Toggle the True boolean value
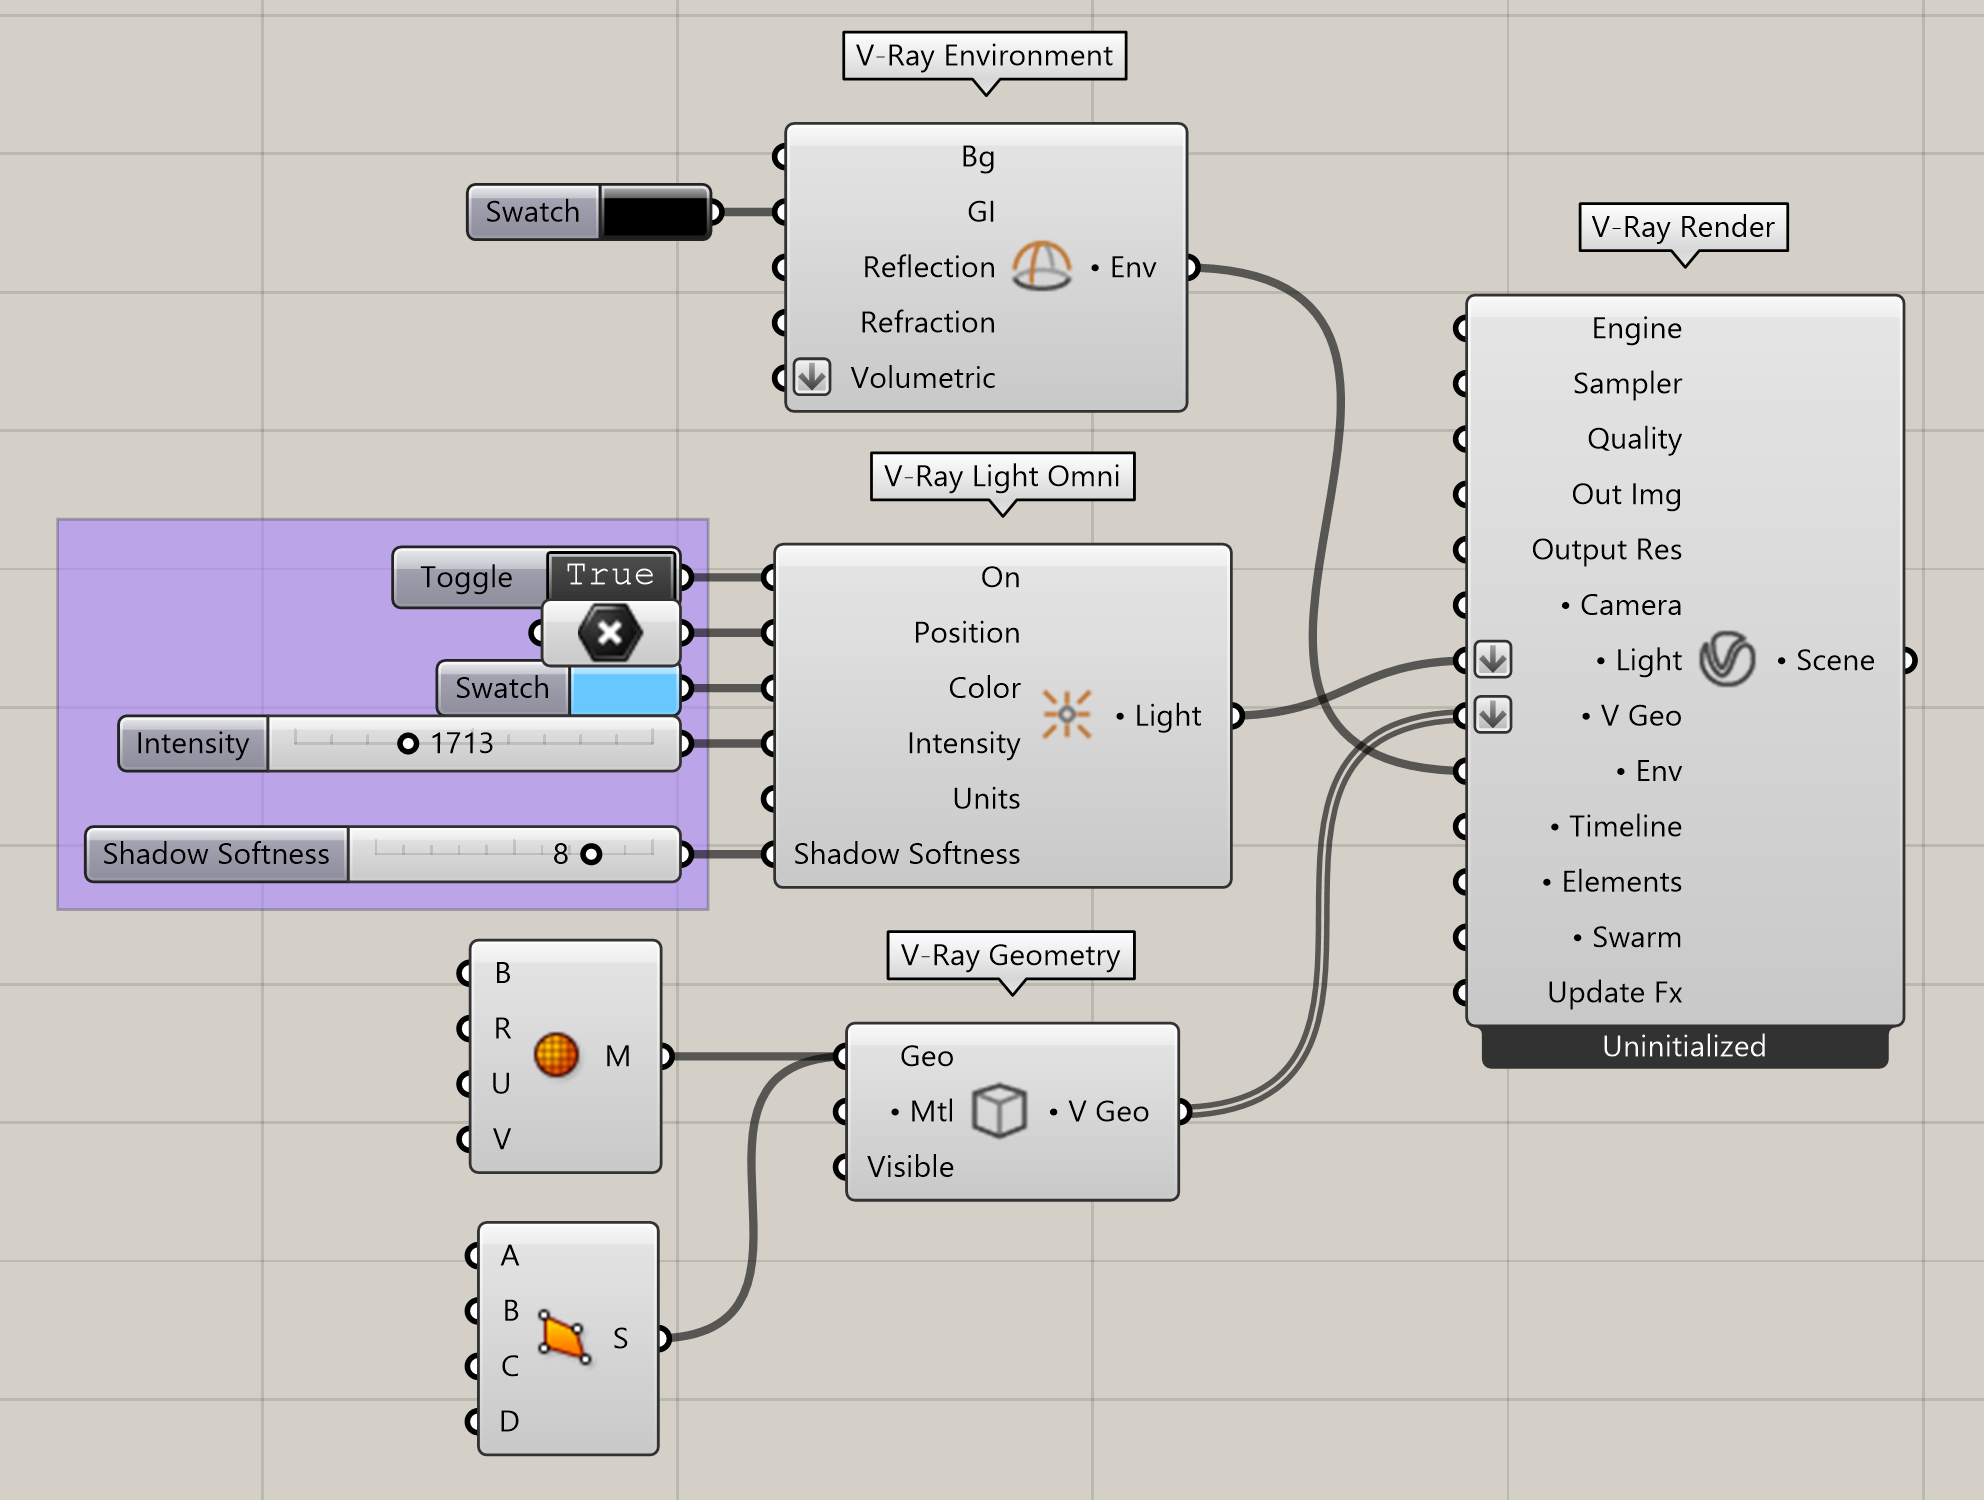1984x1500 pixels. (x=610, y=575)
